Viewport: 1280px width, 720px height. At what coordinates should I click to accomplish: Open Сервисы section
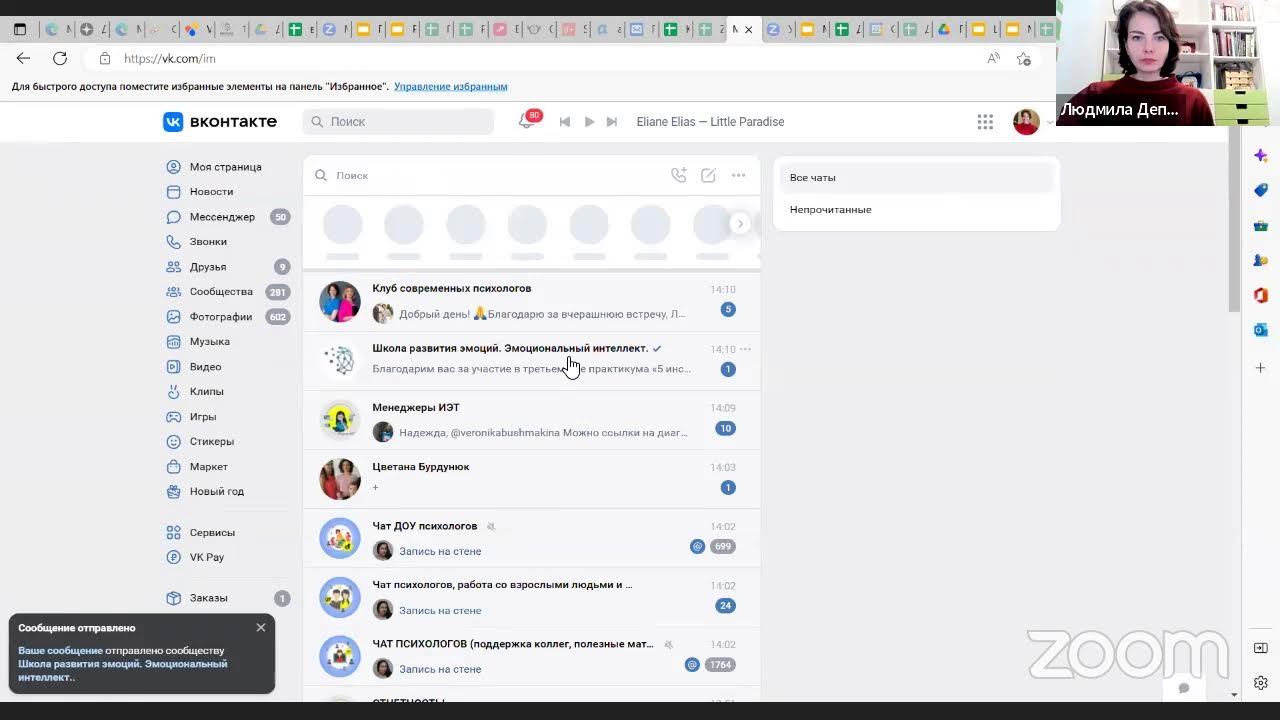[212, 533]
